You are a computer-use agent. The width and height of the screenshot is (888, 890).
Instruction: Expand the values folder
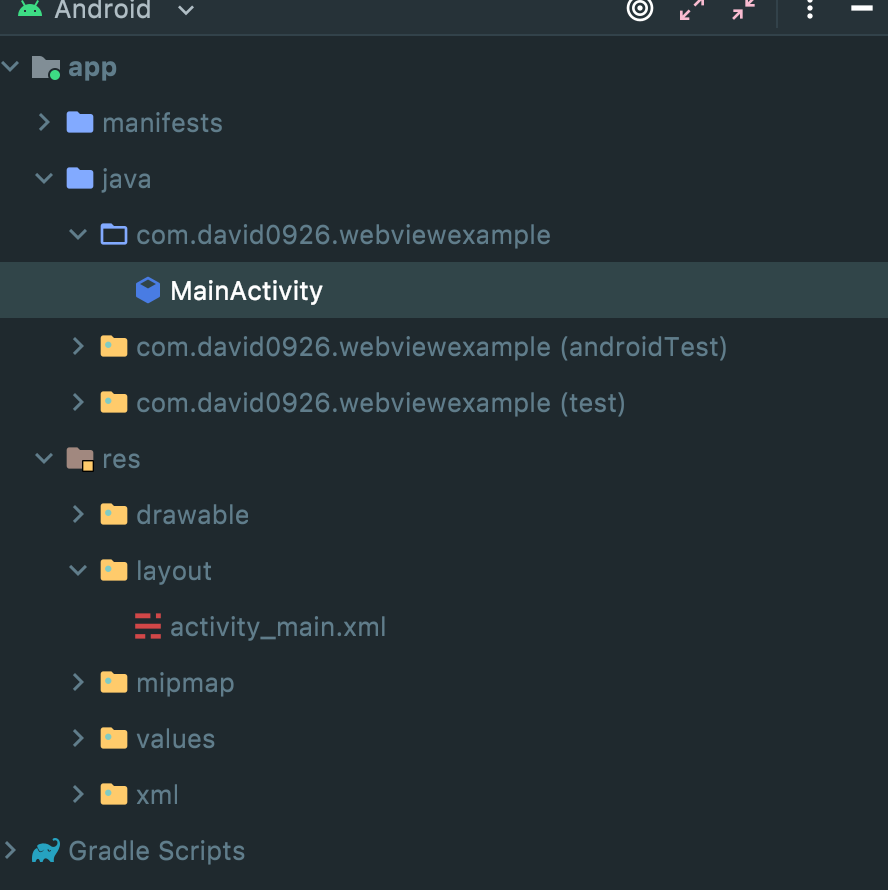[78, 739]
